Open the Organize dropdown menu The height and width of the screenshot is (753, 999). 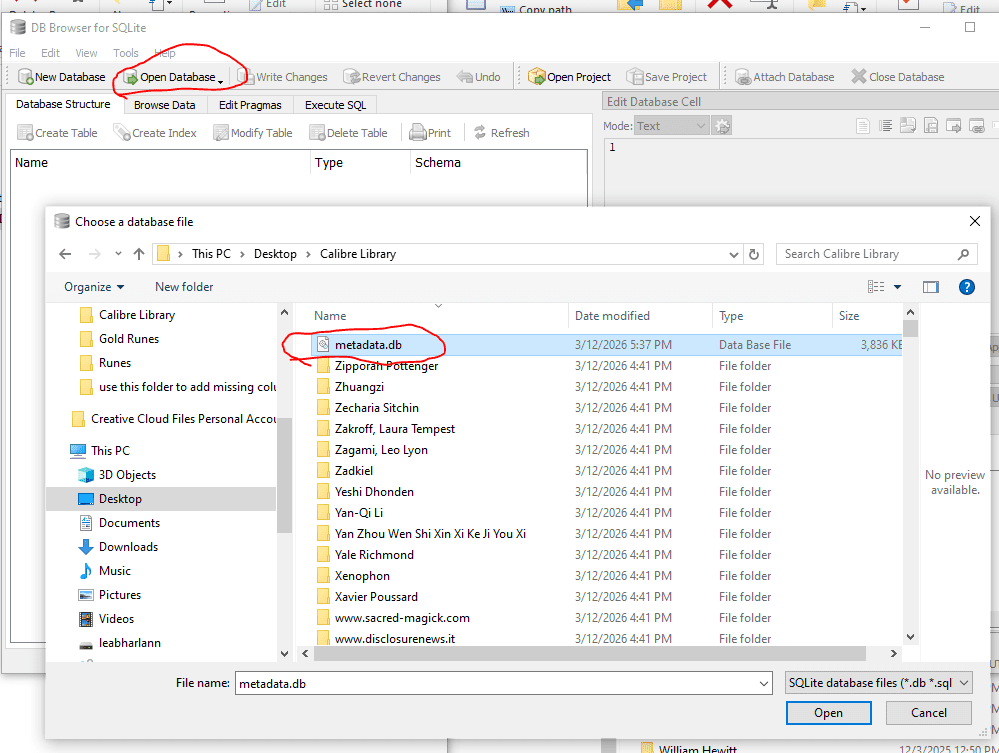pyautogui.click(x=94, y=287)
